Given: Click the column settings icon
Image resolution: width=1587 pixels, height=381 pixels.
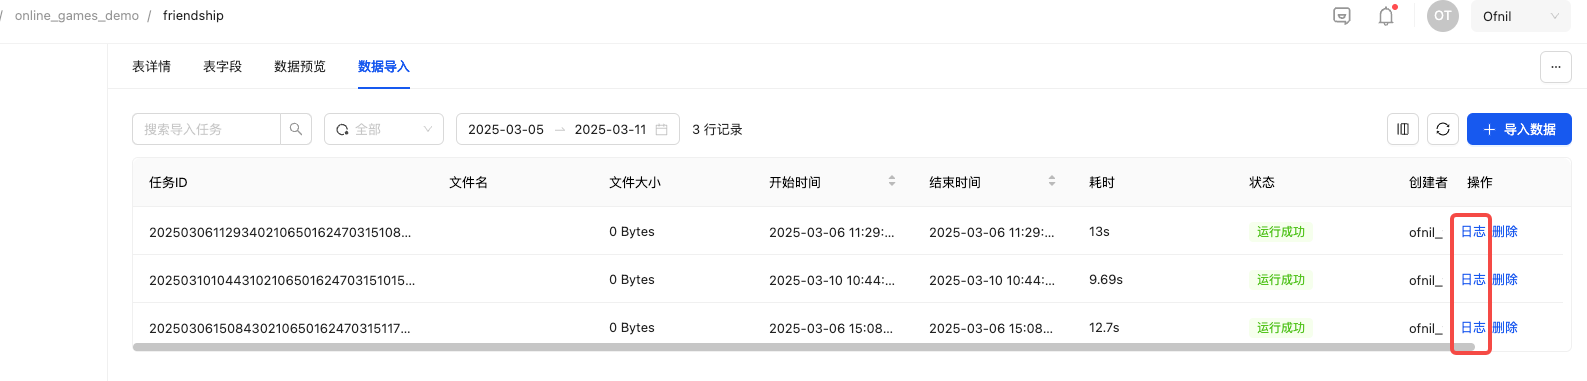Looking at the screenshot, I should pos(1403,129).
